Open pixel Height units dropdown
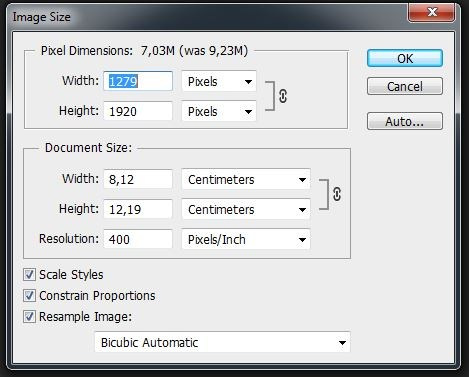This screenshot has width=469, height=377. pos(219,111)
